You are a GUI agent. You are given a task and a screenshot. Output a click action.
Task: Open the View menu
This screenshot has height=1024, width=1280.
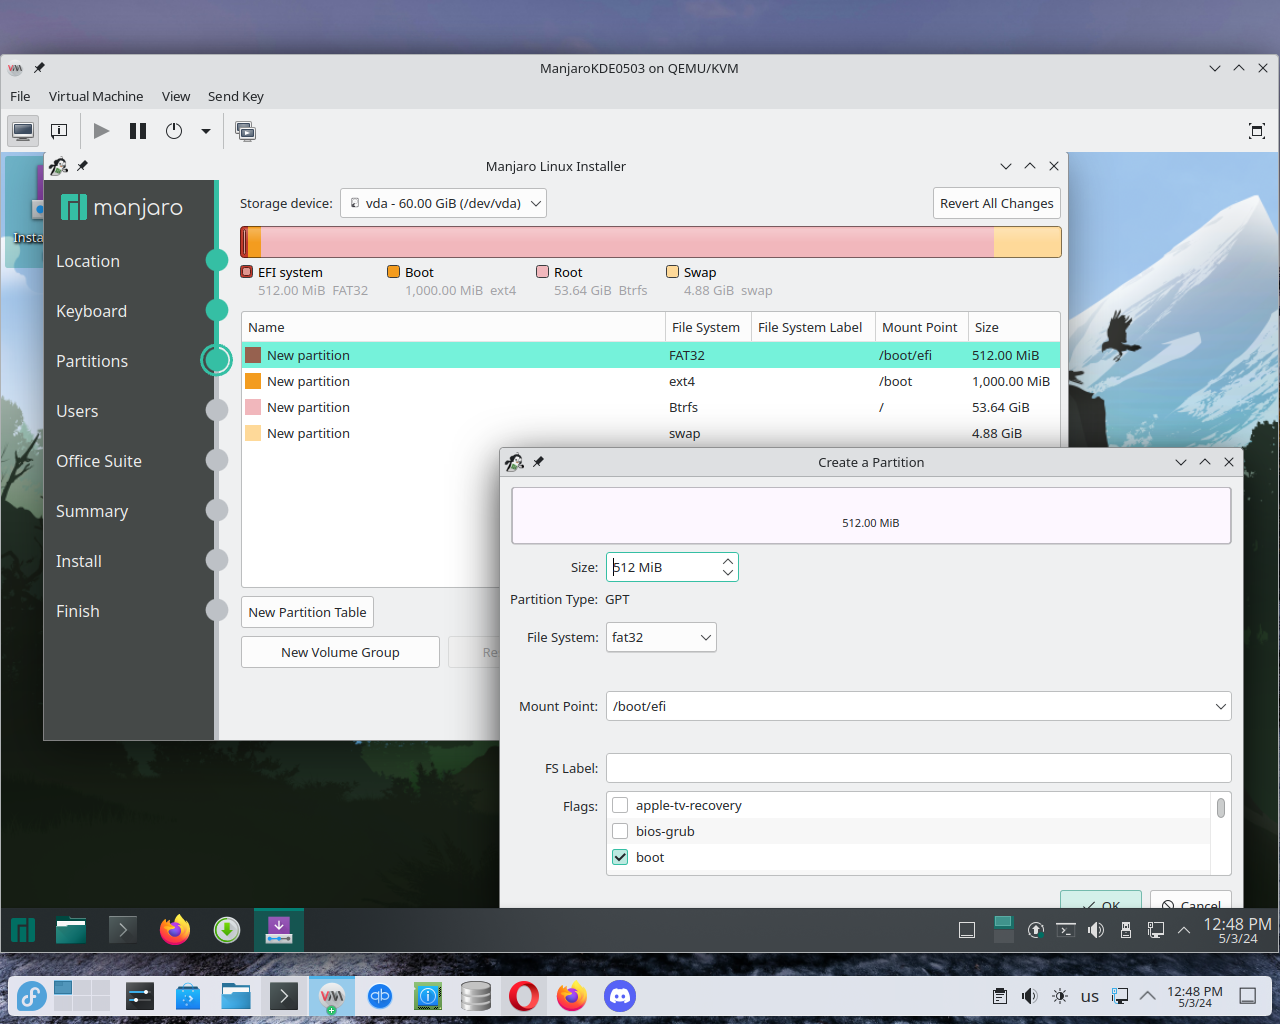[x=176, y=96]
